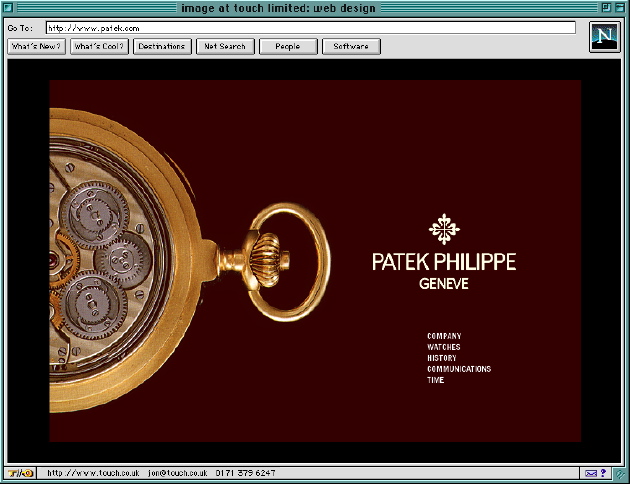The image size is (630, 484).
Task: Open the COMMUNICATIONS link
Action: 459,369
